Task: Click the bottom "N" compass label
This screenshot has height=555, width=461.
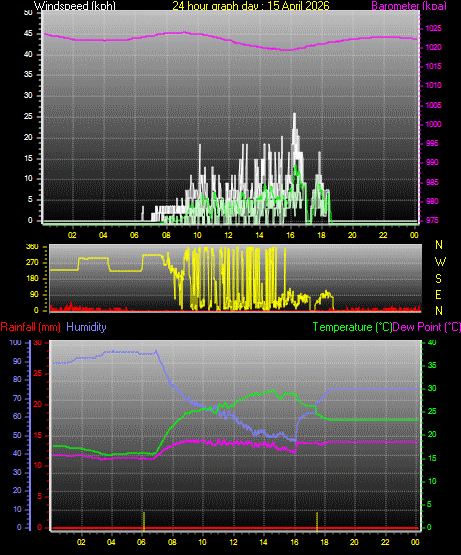Action: (439, 311)
